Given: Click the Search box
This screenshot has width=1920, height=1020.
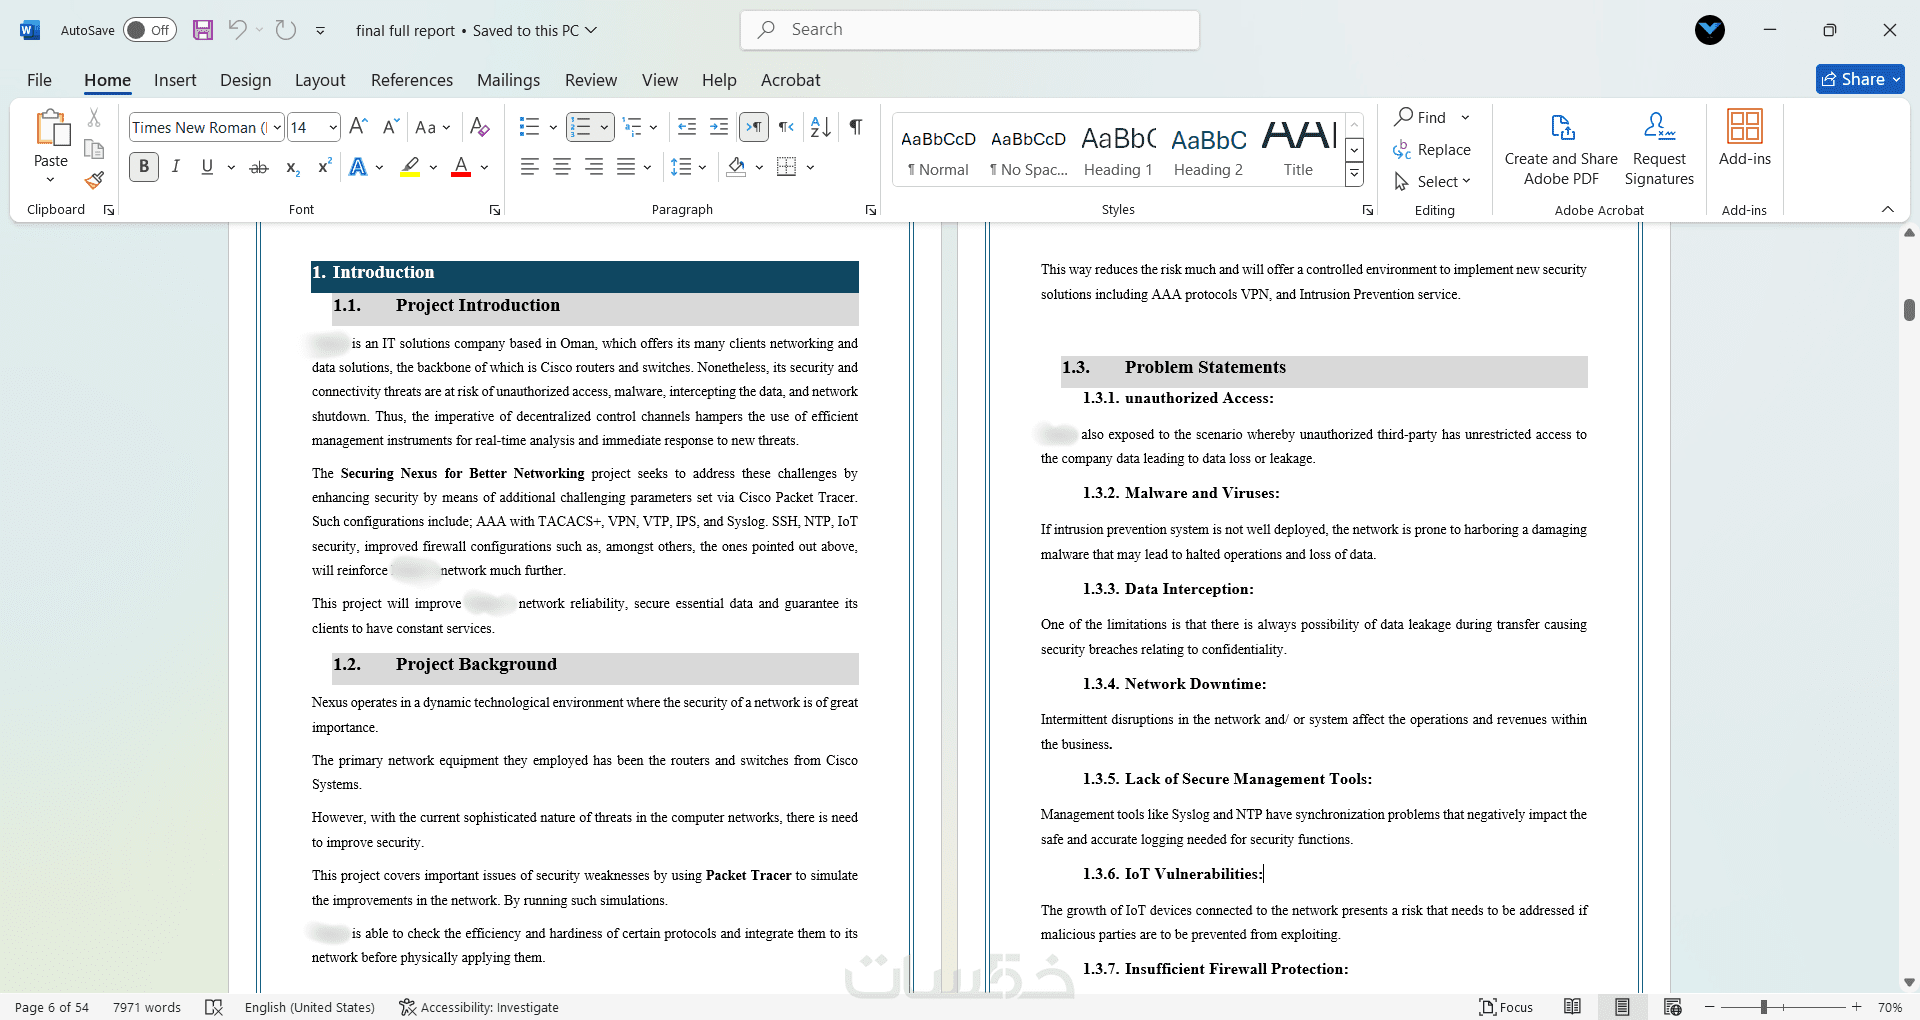Looking at the screenshot, I should [x=970, y=30].
